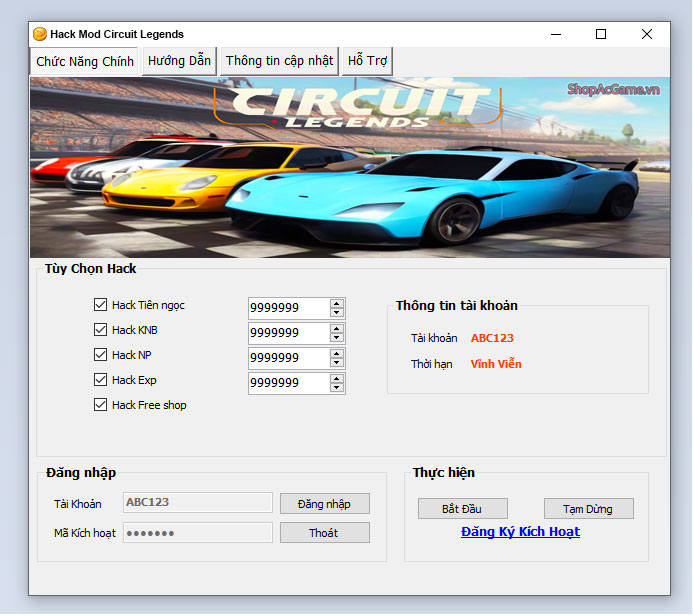Increase the Hack Tiên ngọc value with up arrow
Image resolution: width=693 pixels, height=616 pixels.
point(337,304)
